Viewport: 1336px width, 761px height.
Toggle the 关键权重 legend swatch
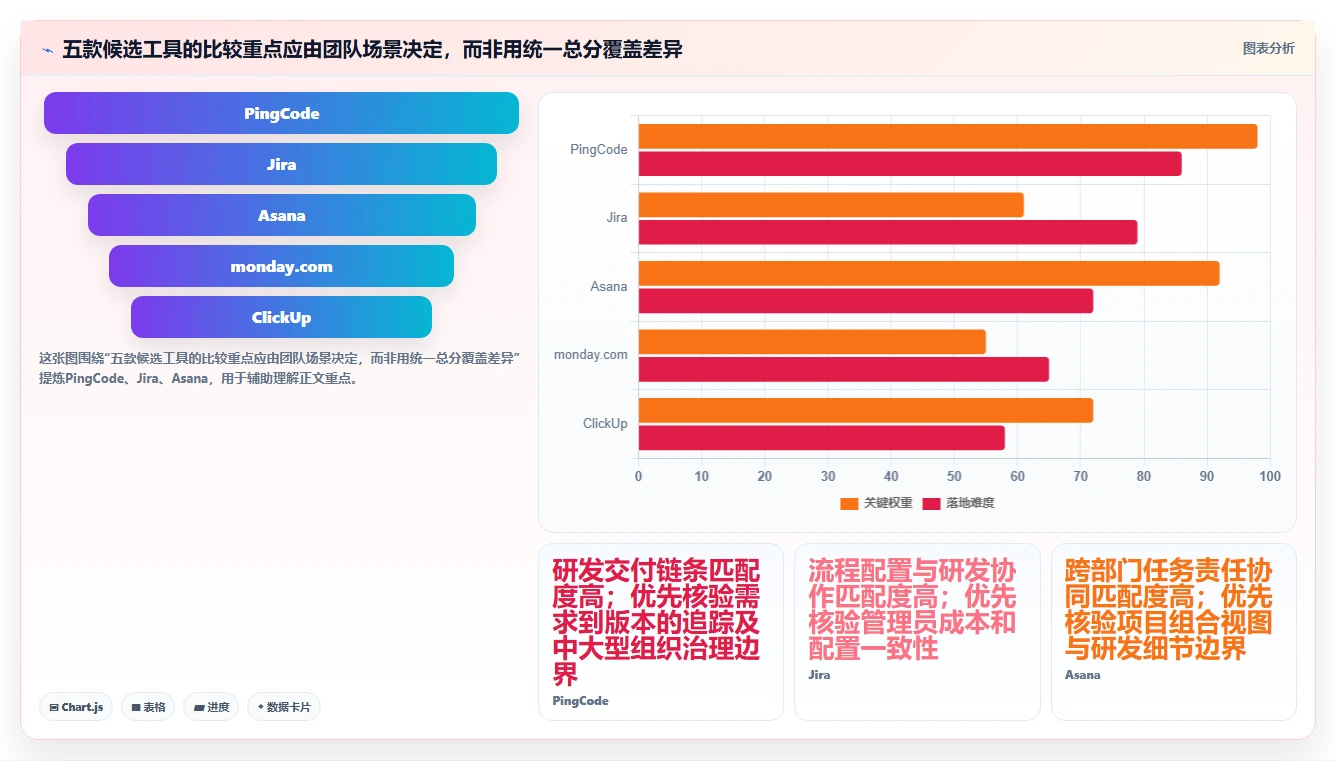click(849, 503)
